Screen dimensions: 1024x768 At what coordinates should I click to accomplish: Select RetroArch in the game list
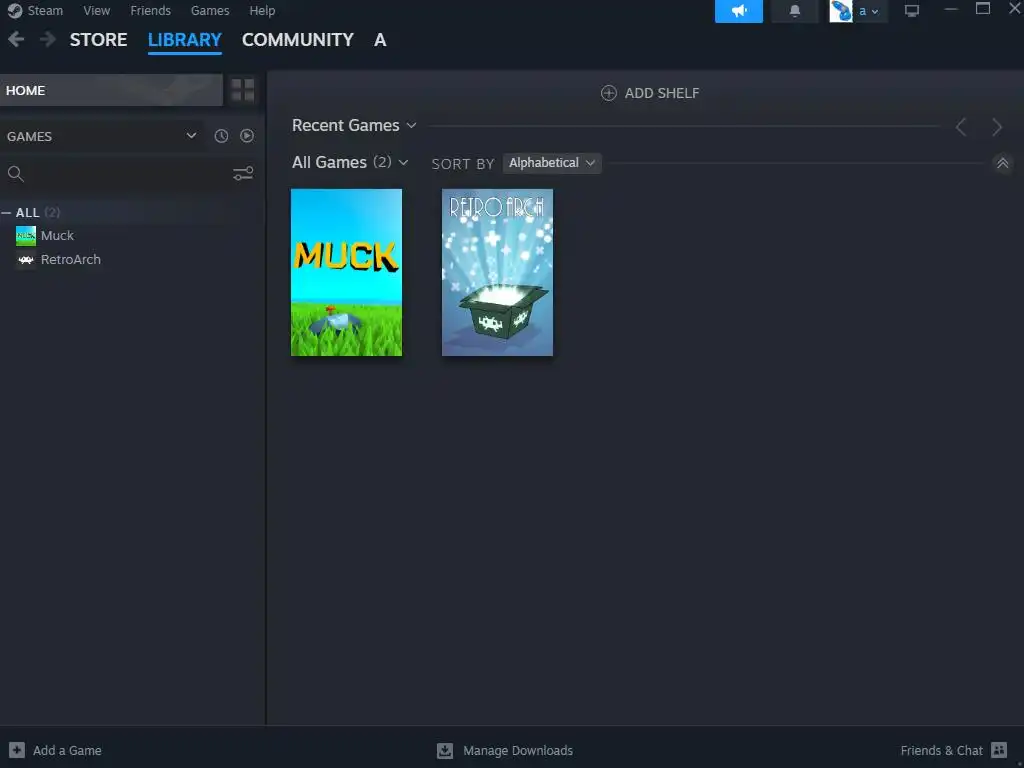click(x=71, y=260)
